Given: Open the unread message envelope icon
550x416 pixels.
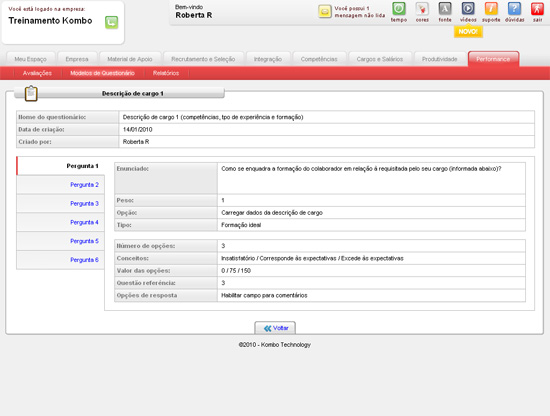Looking at the screenshot, I should pyautogui.click(x=325, y=12).
